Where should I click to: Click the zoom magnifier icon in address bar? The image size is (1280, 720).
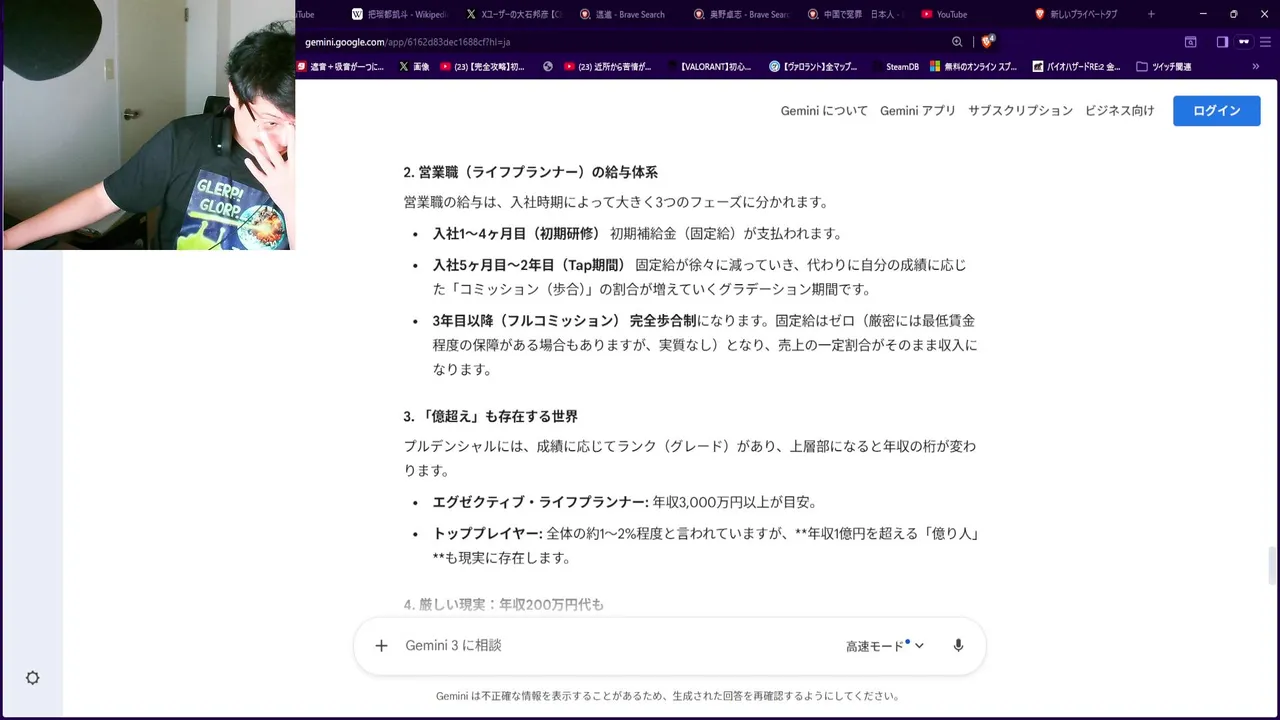tap(957, 42)
